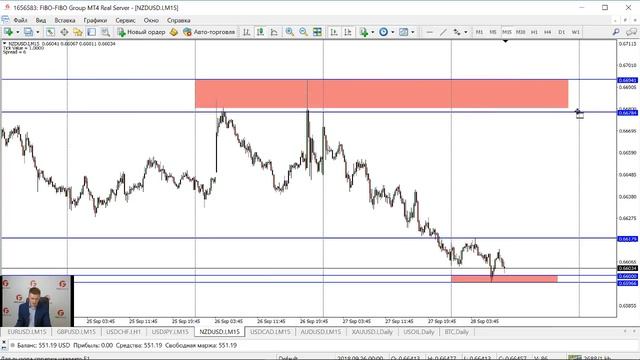Toggle the Chart Shift icon

coord(348,32)
